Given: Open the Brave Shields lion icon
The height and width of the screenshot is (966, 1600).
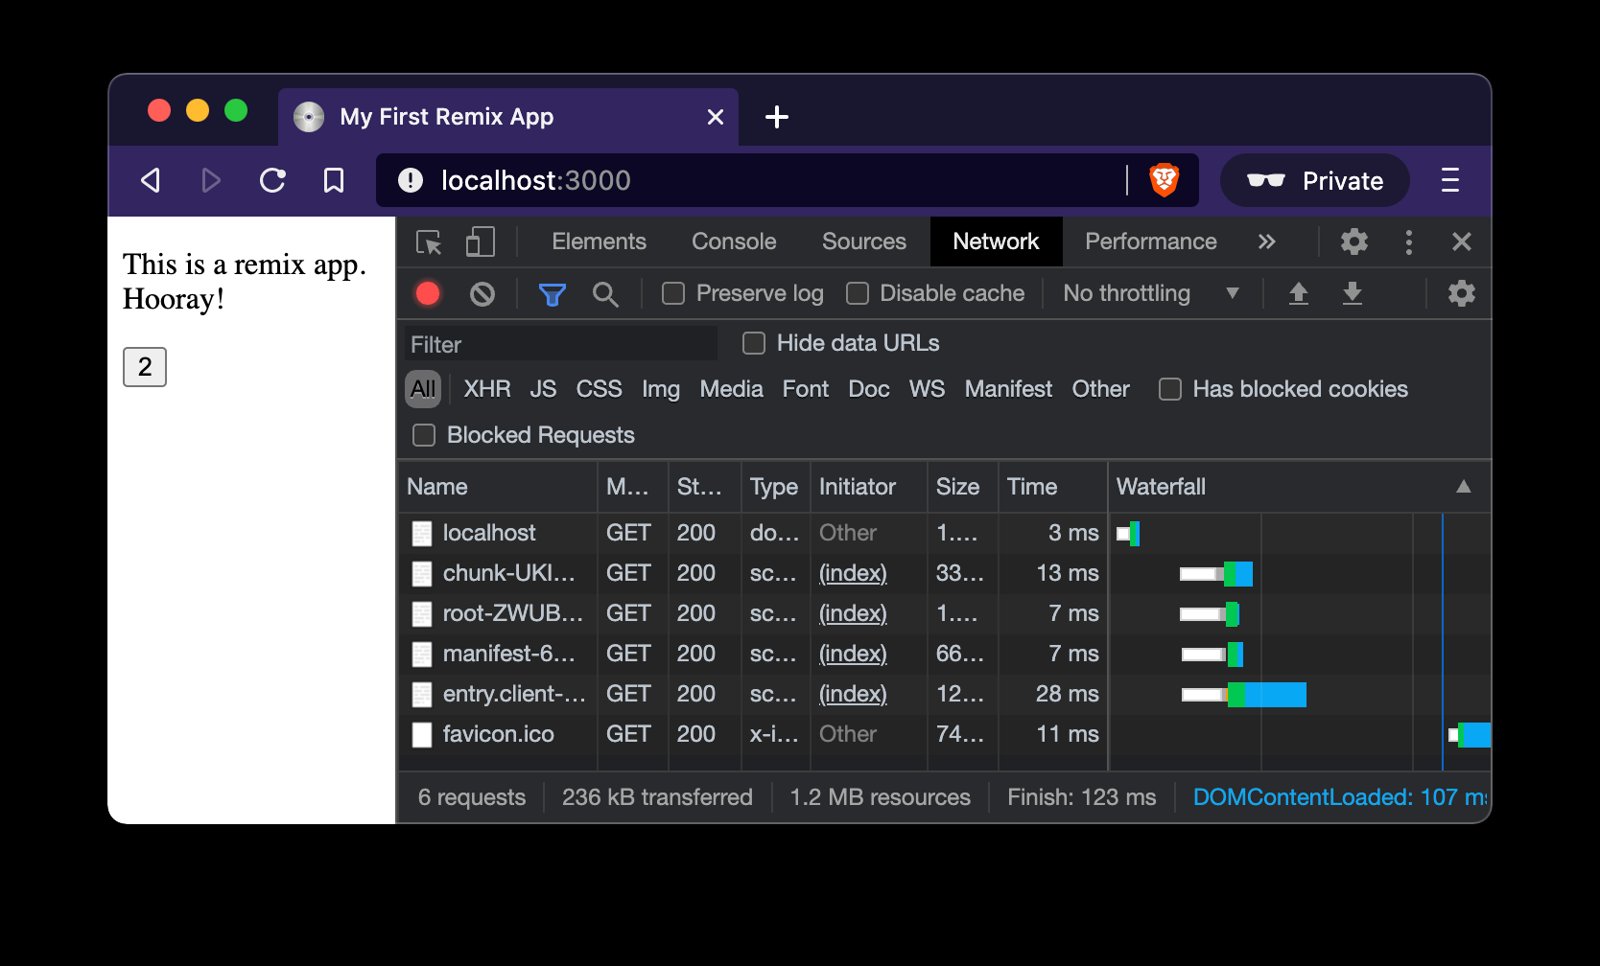Looking at the screenshot, I should (1164, 181).
